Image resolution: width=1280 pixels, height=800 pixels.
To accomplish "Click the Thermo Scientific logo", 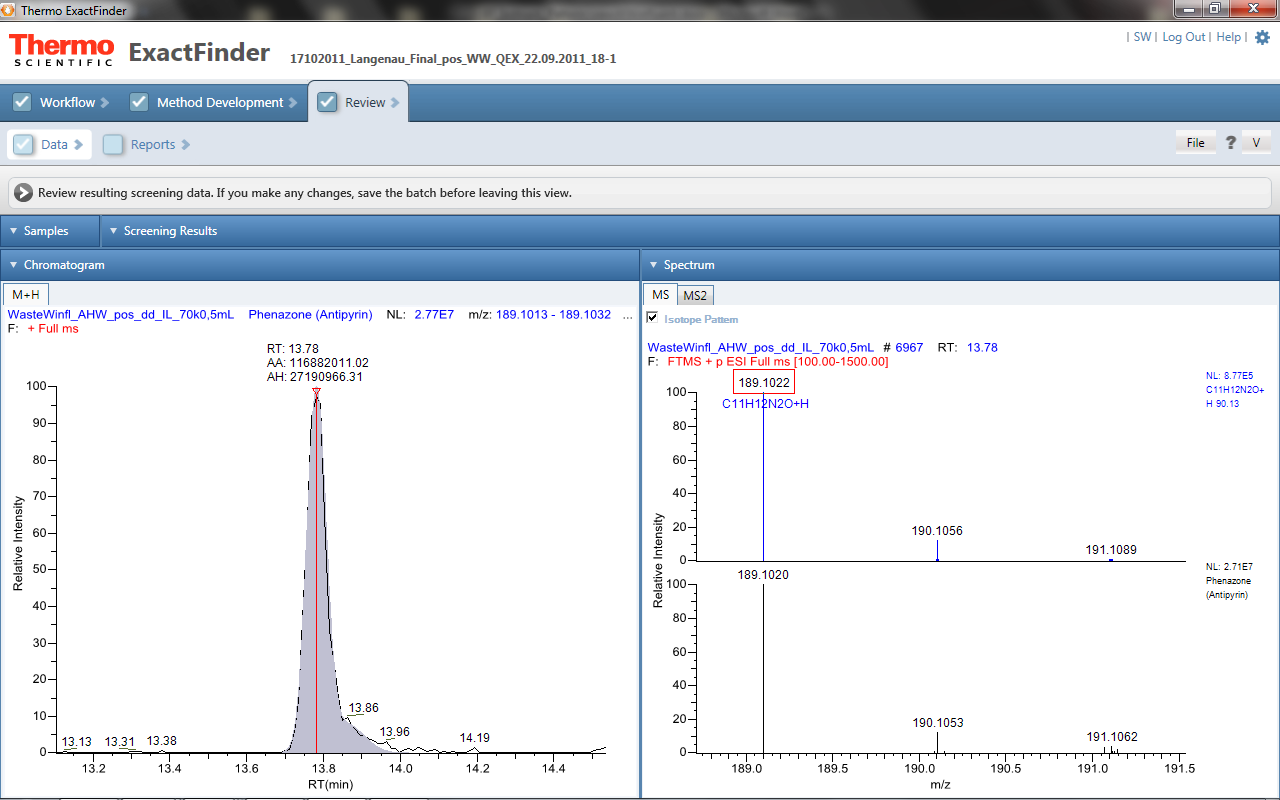I will (63, 50).
